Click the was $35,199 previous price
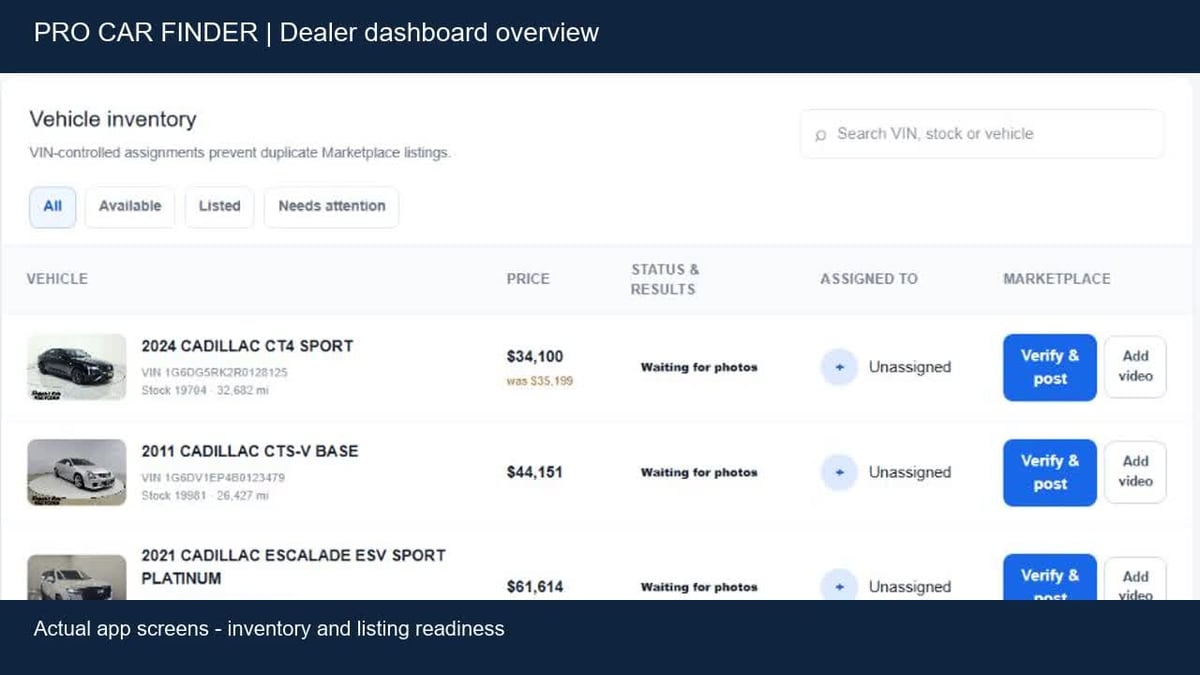The width and height of the screenshot is (1200, 675). pos(539,381)
